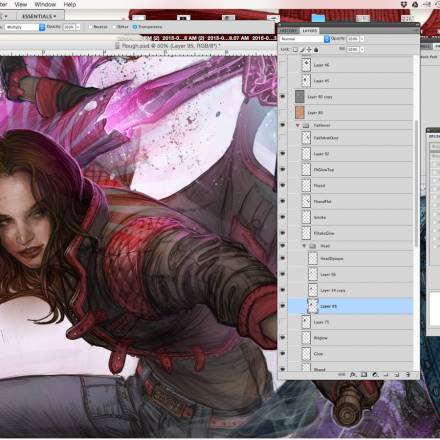Open the options bar Mode dropdown
Viewport: 440px width, 440px height.
point(25,27)
